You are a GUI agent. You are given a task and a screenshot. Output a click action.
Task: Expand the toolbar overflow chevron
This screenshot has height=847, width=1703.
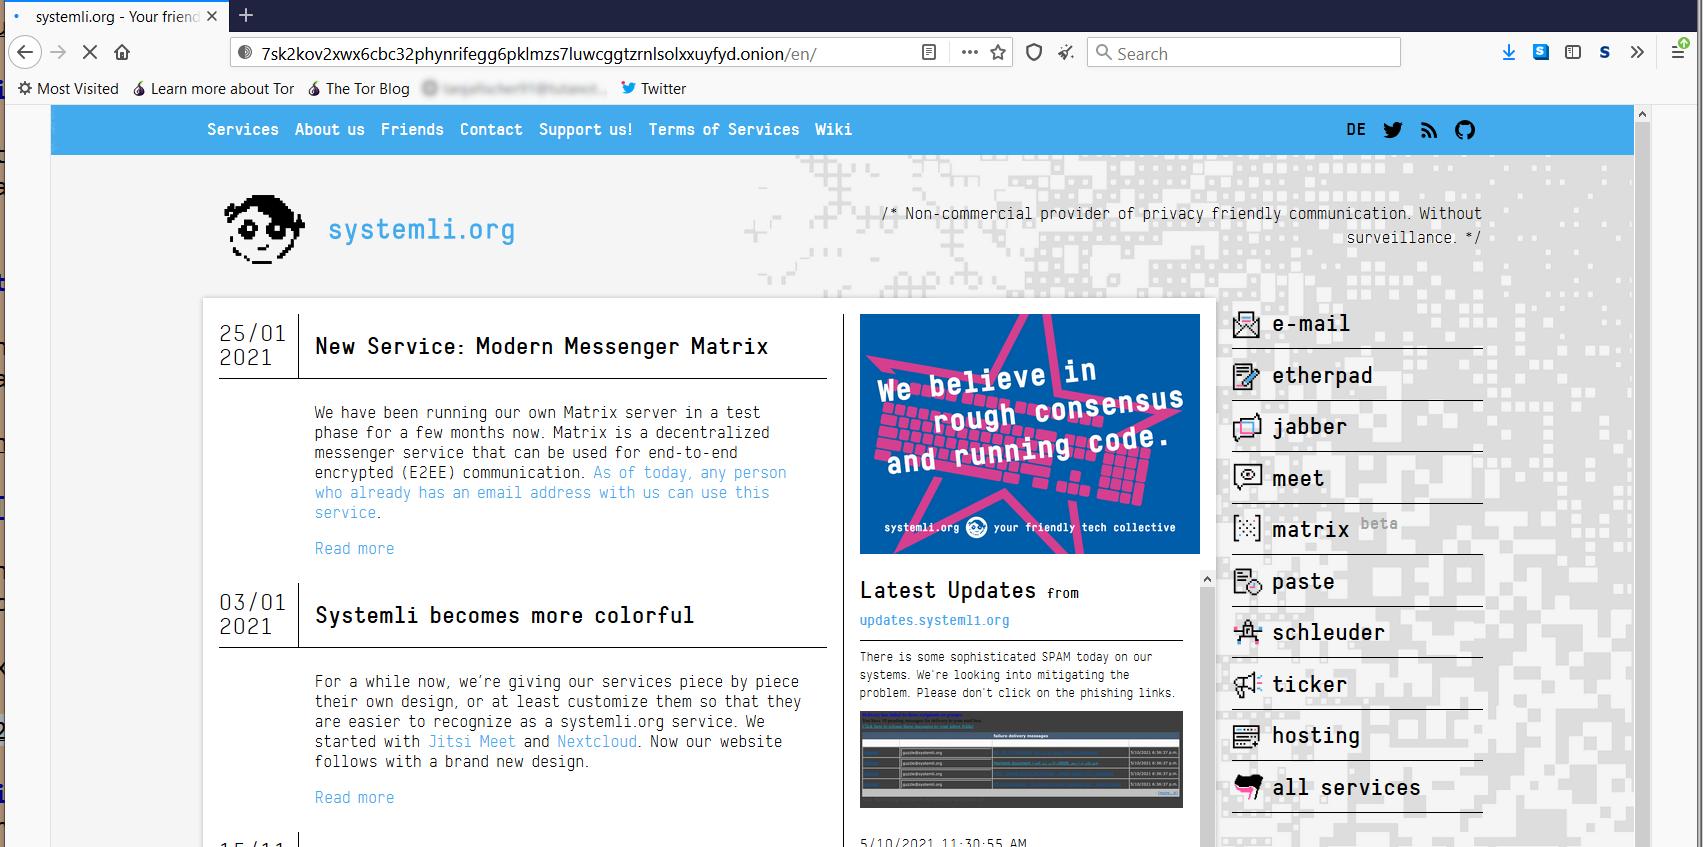[x=1637, y=52]
